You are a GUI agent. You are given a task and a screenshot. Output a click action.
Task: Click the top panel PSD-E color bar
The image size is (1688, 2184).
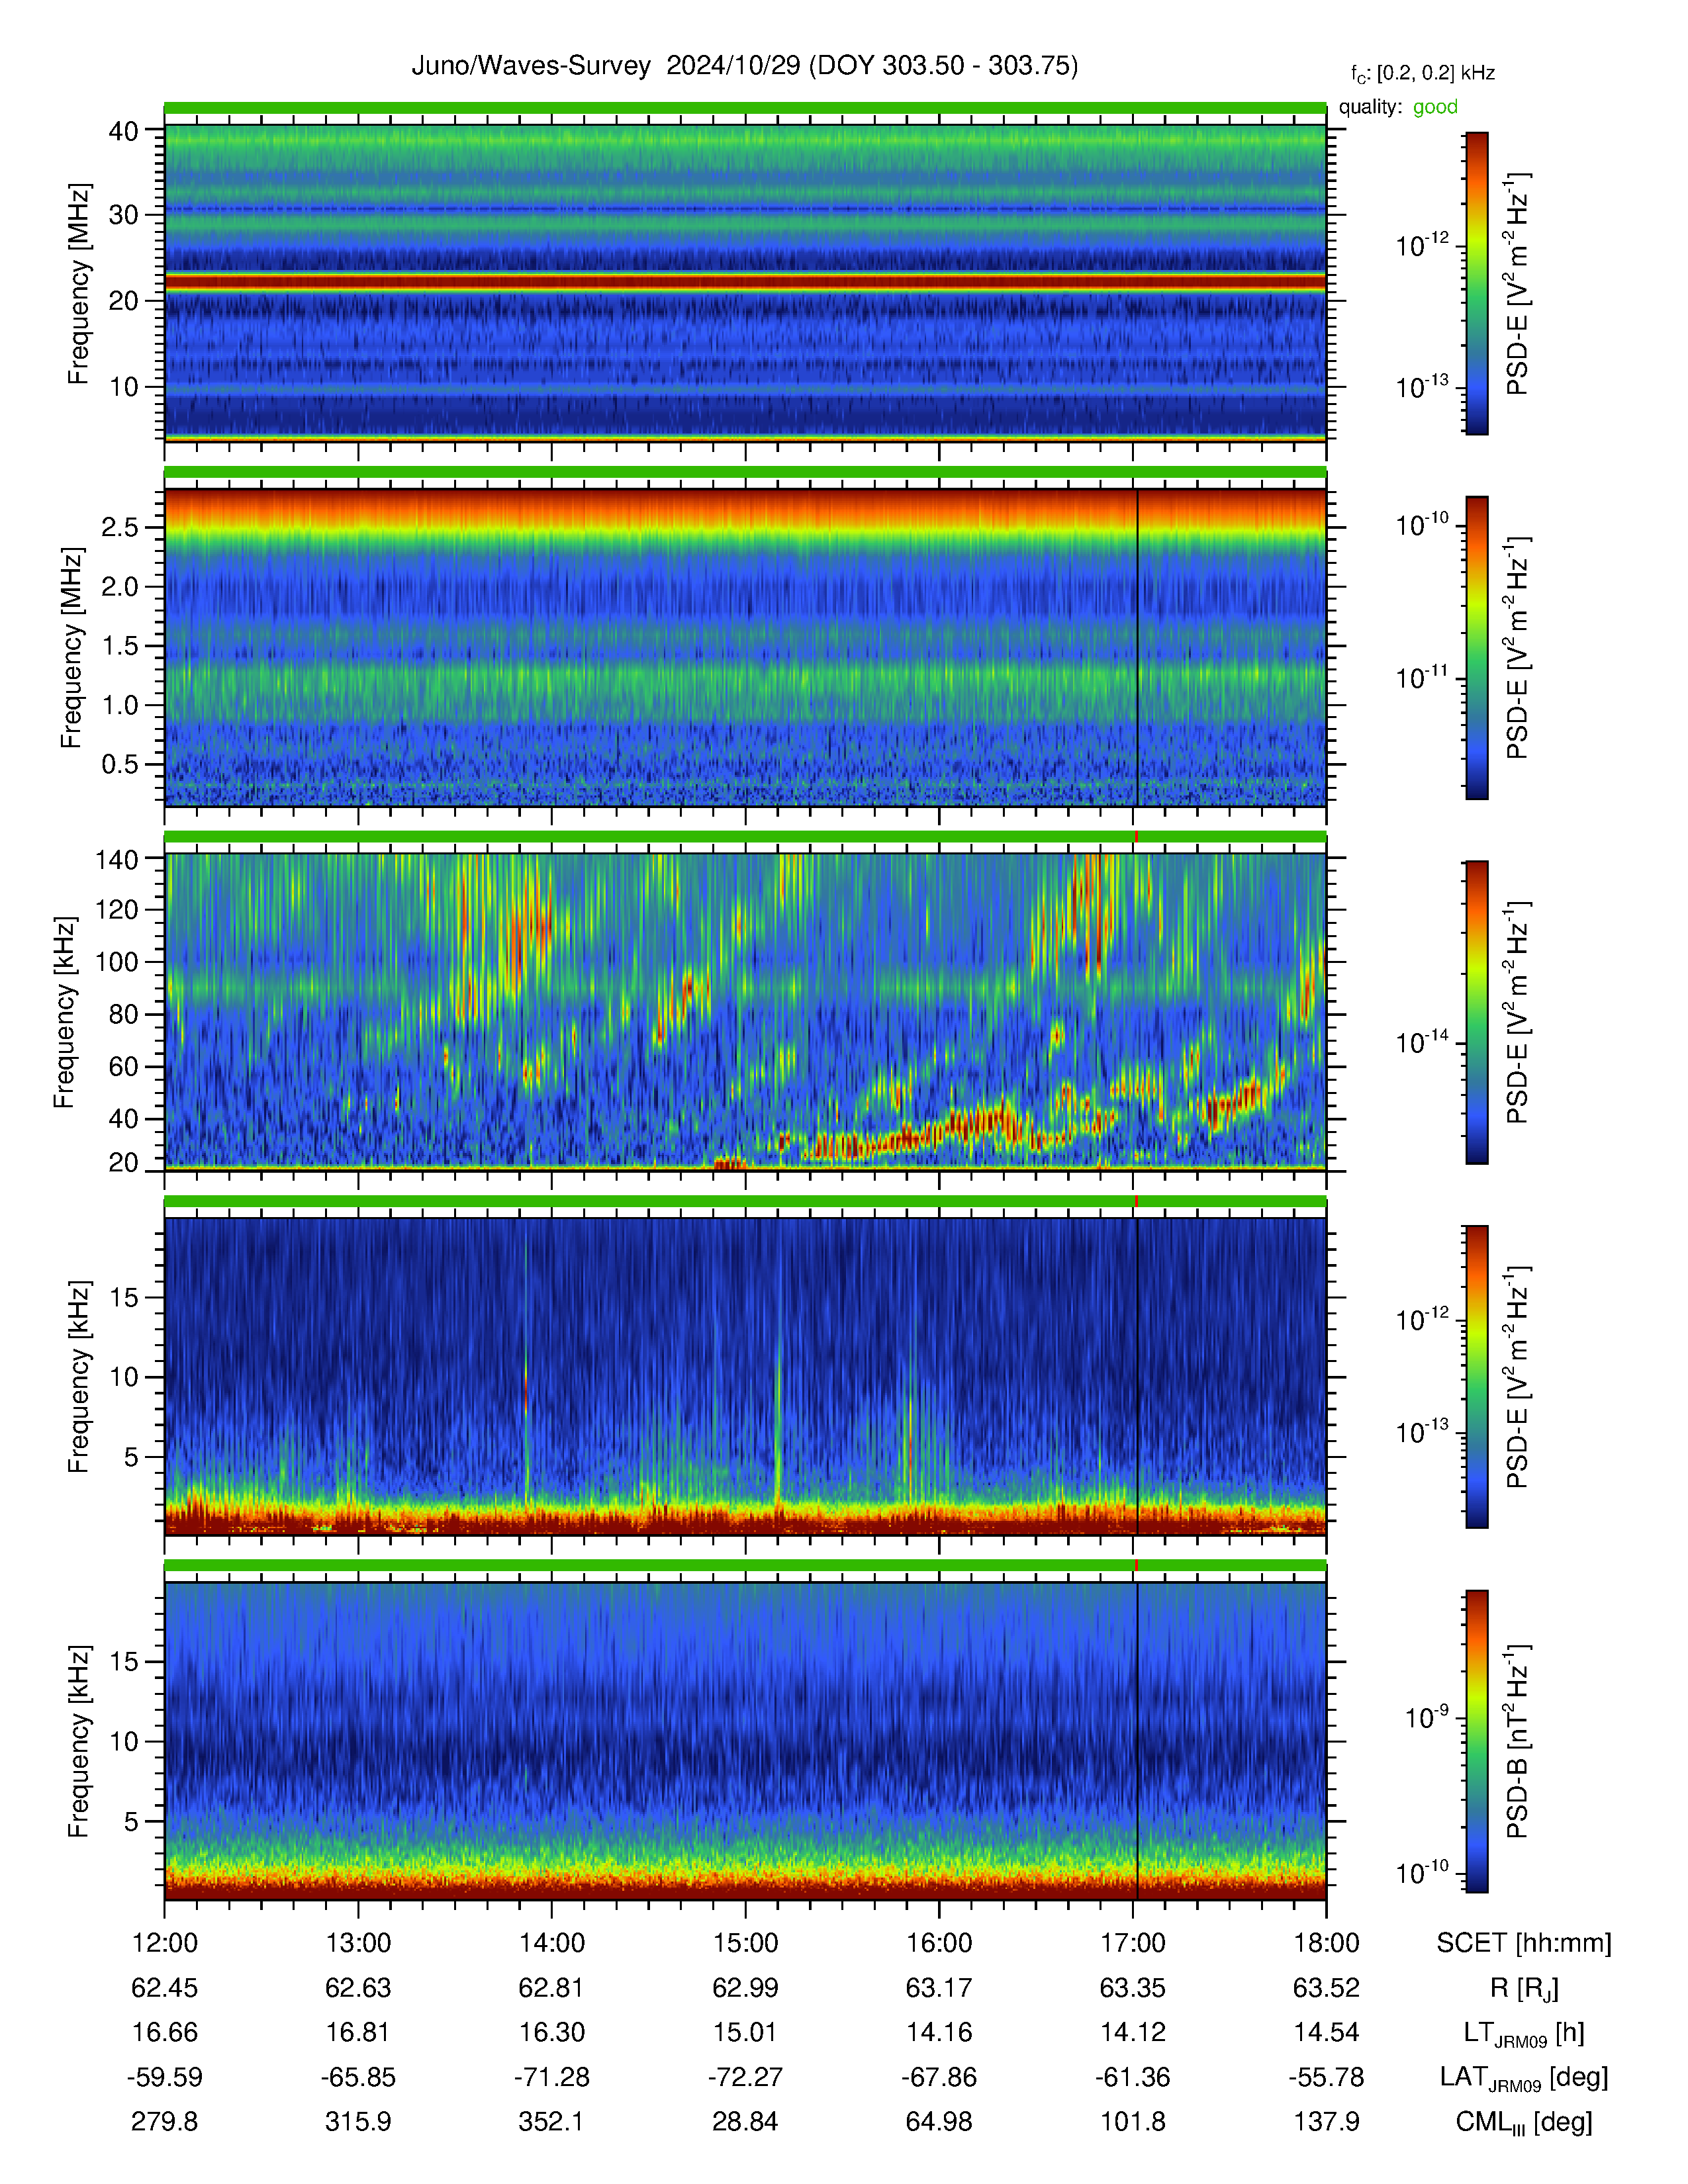tap(1476, 283)
